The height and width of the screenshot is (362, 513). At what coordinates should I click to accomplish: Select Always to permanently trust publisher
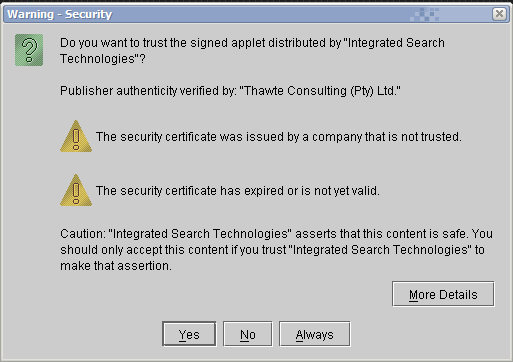(314, 334)
